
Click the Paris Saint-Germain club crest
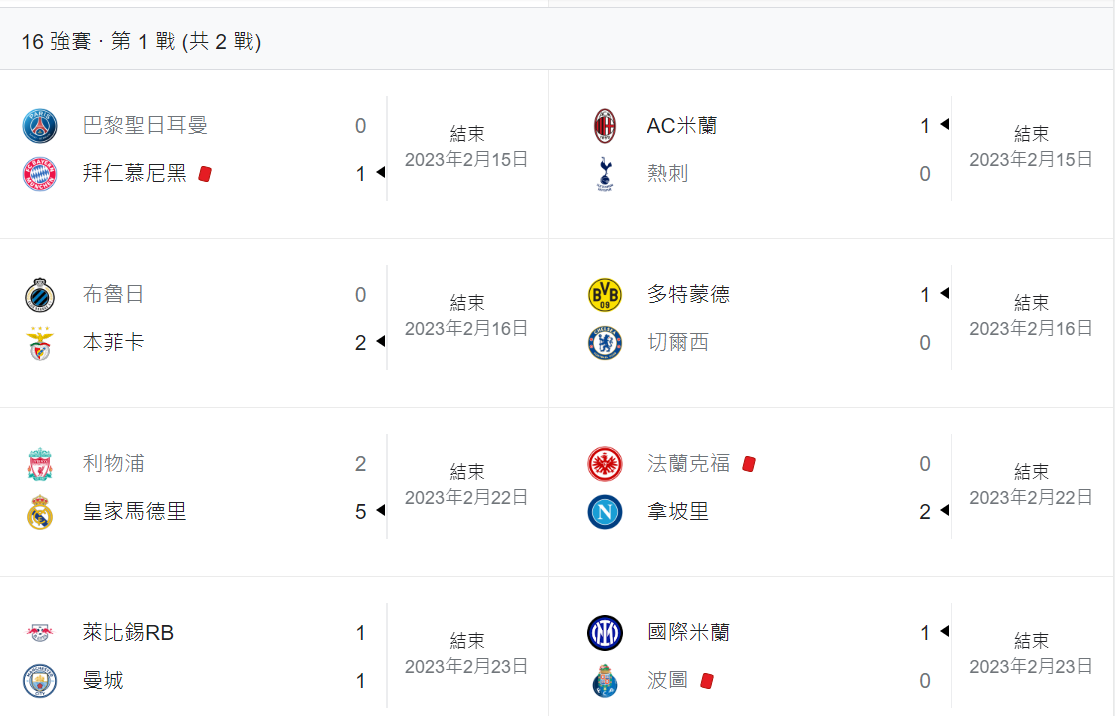pyautogui.click(x=40, y=126)
